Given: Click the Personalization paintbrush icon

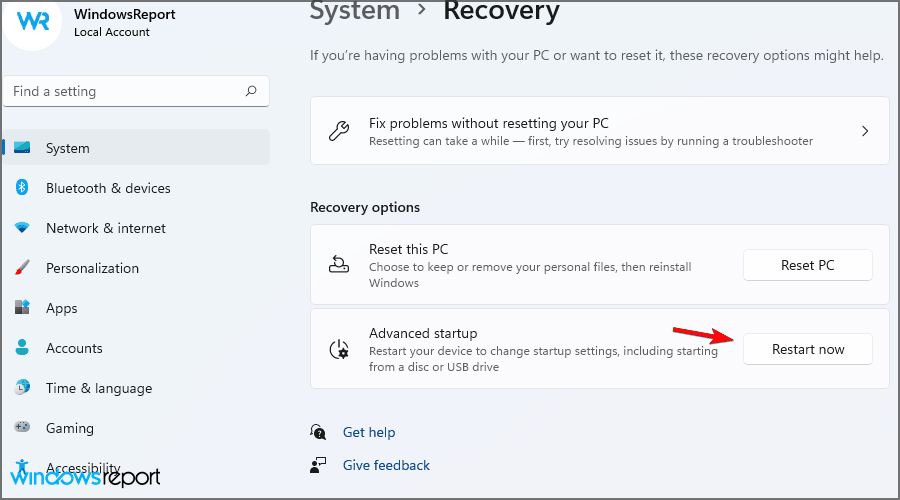Looking at the screenshot, I should pos(22,268).
